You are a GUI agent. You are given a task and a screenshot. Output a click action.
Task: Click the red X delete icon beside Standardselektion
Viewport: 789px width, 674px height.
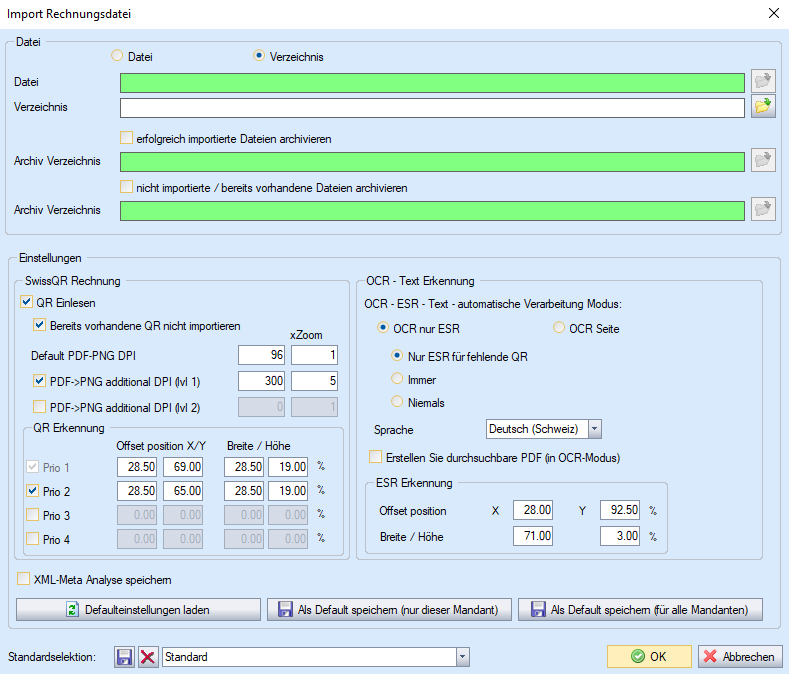(x=147, y=657)
